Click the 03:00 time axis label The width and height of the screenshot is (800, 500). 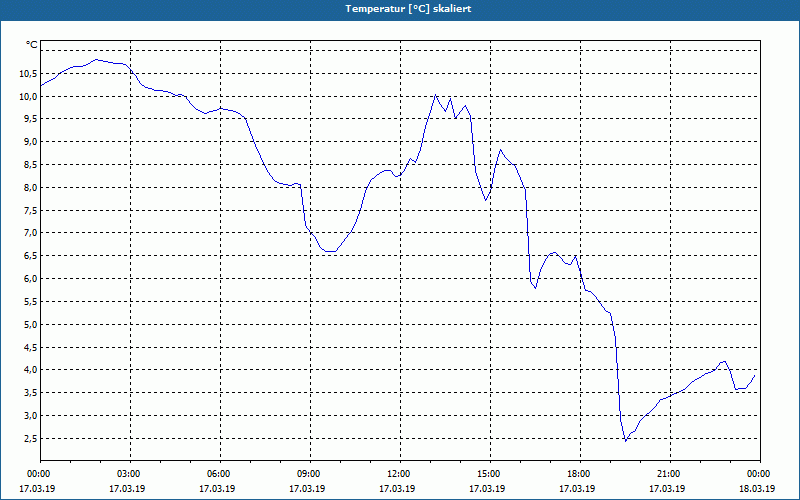pos(130,474)
